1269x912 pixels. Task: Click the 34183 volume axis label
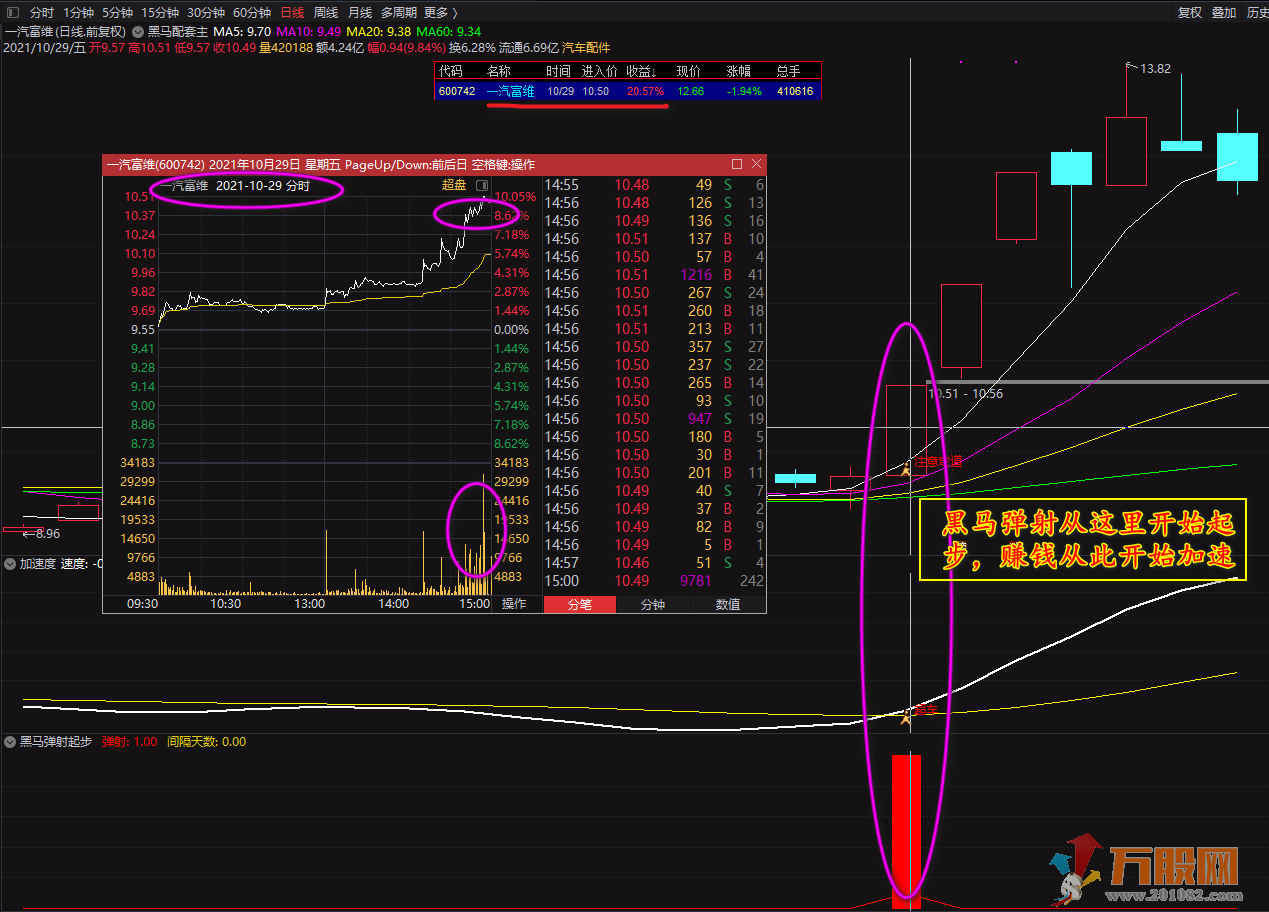(x=138, y=462)
